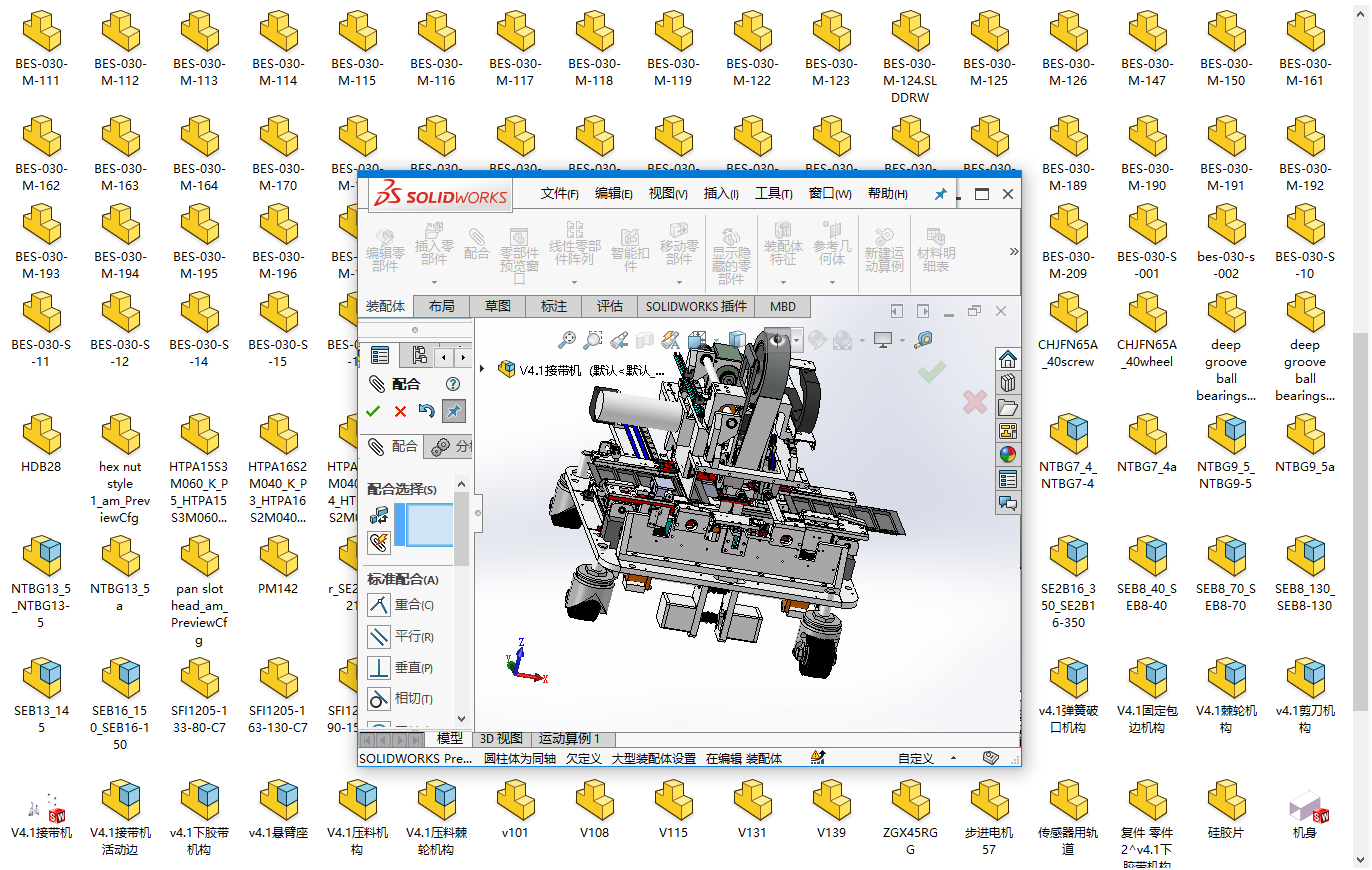Confirm the mate with the green checkmark
This screenshot has height=870, width=1372.
pos(373,411)
